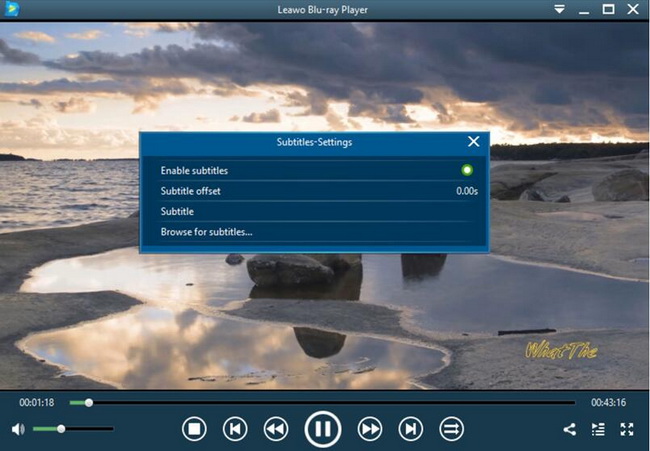Click the share icon

pos(569,429)
